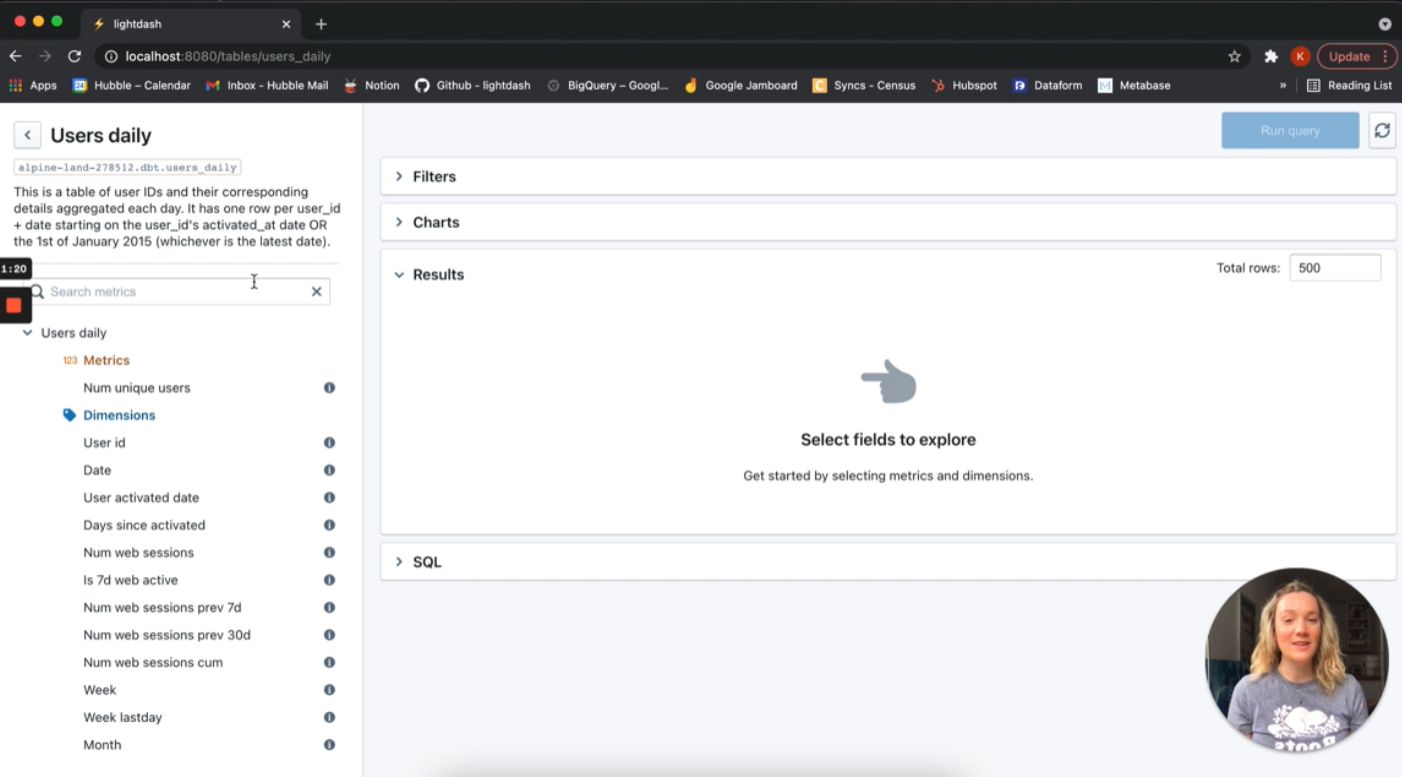Open the Reading List in bookmarks bar

coord(1349,85)
